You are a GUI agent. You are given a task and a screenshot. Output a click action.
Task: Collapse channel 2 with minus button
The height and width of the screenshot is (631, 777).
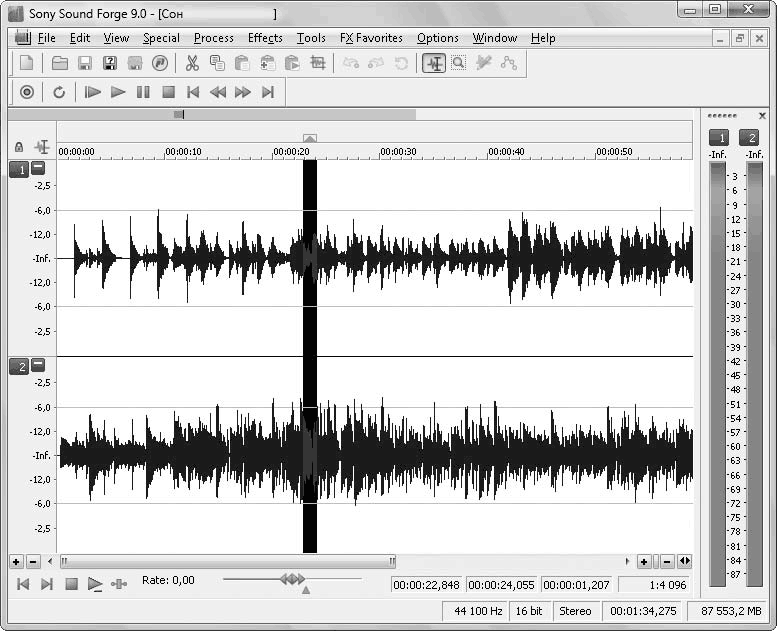point(38,366)
